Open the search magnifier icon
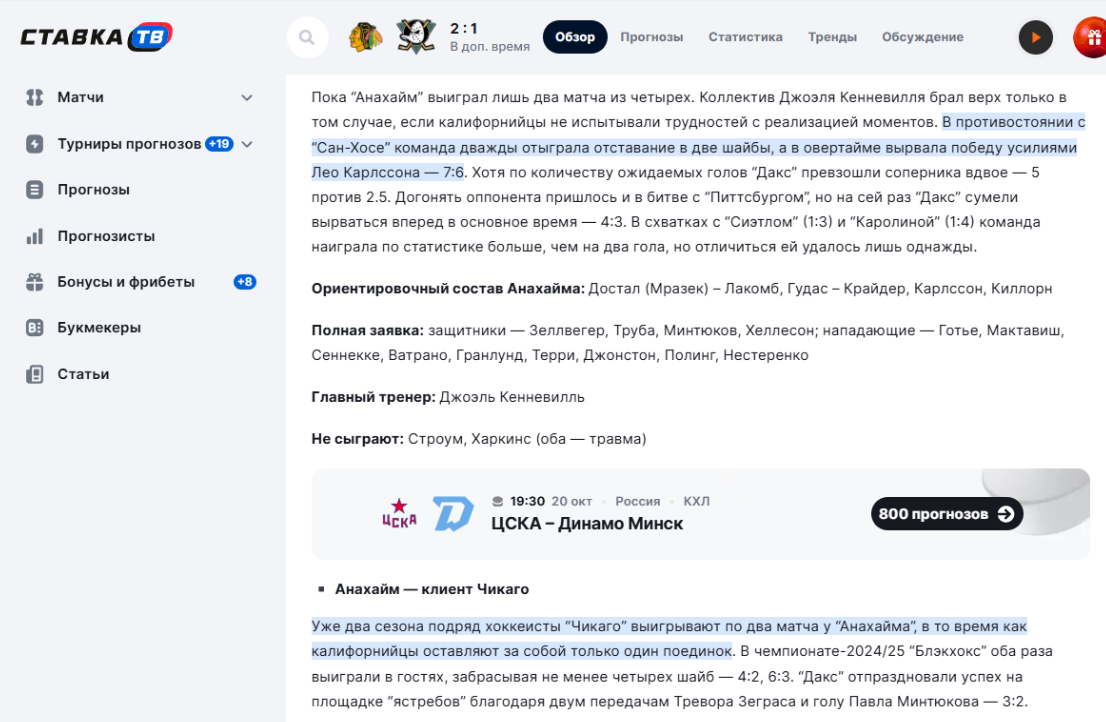Screen dimensions: 1106x722 pyautogui.click(x=307, y=37)
